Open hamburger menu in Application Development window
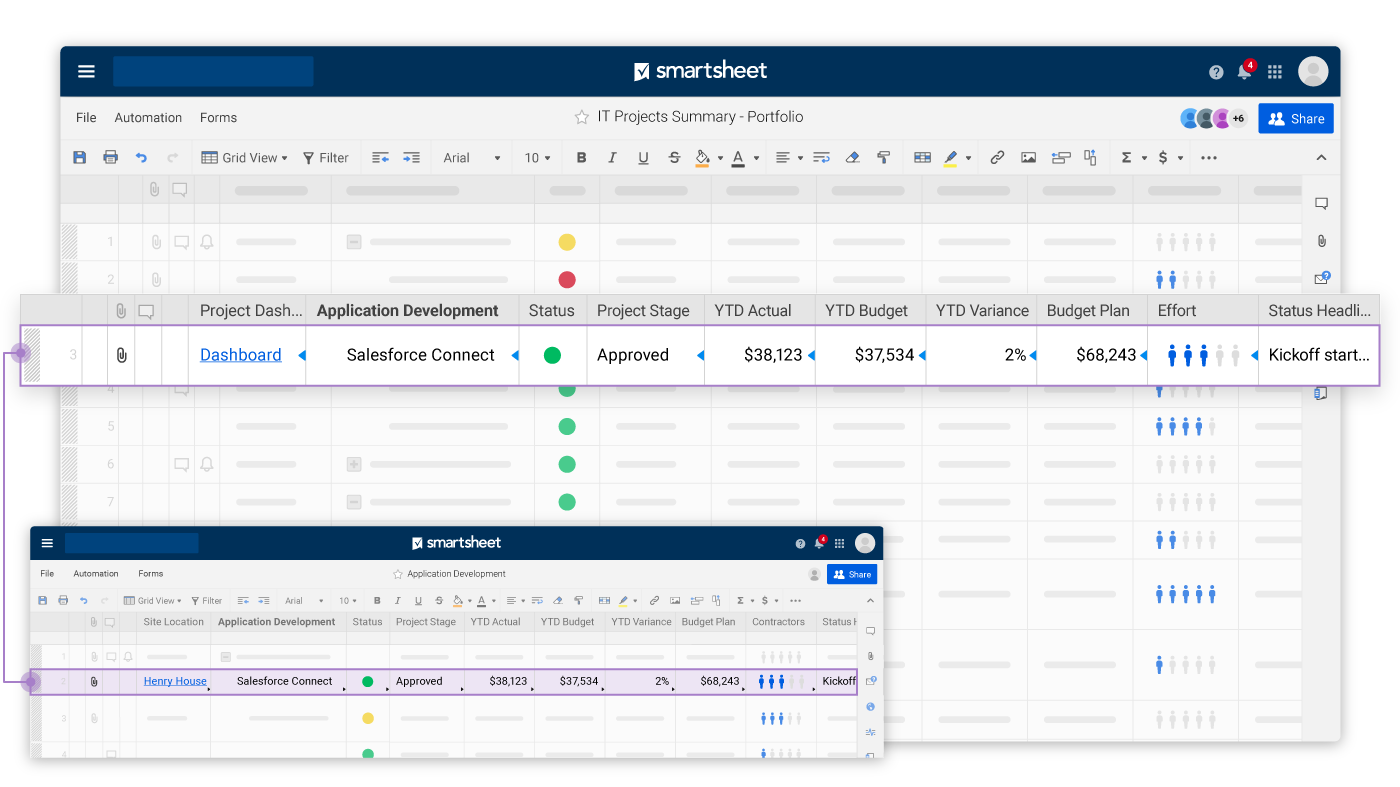Image resolution: width=1400 pixels, height=787 pixels. click(47, 543)
